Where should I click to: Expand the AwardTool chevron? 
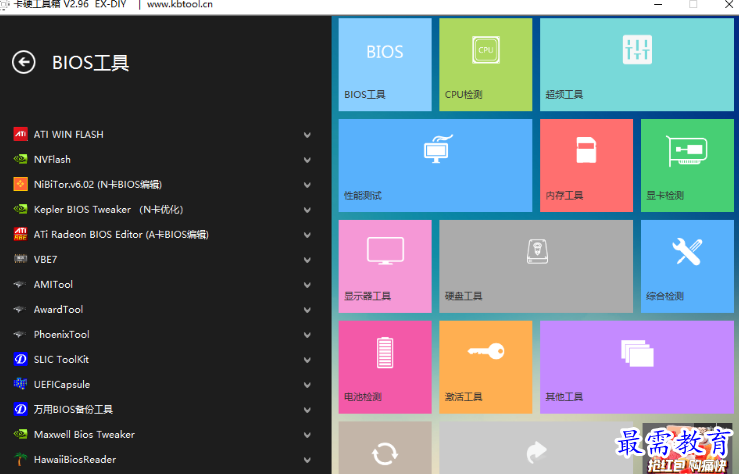point(307,310)
